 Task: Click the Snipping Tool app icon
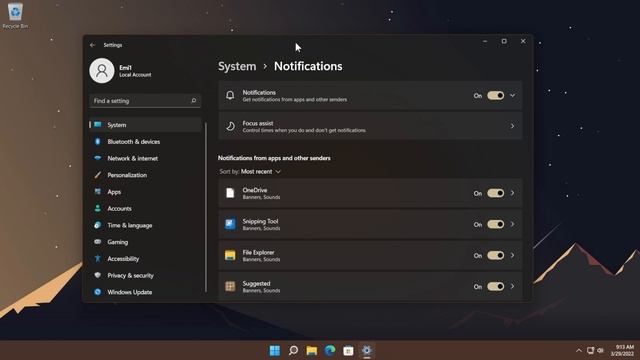click(x=230, y=224)
